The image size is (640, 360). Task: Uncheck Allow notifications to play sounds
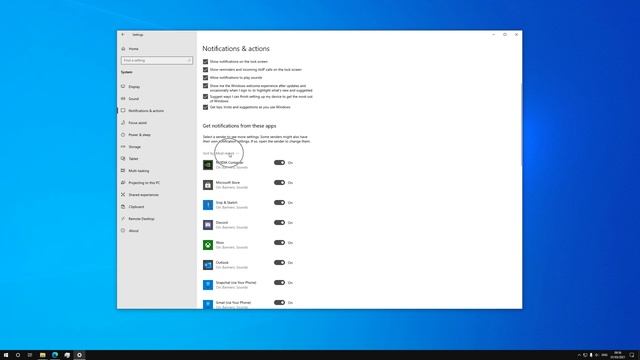(x=205, y=78)
